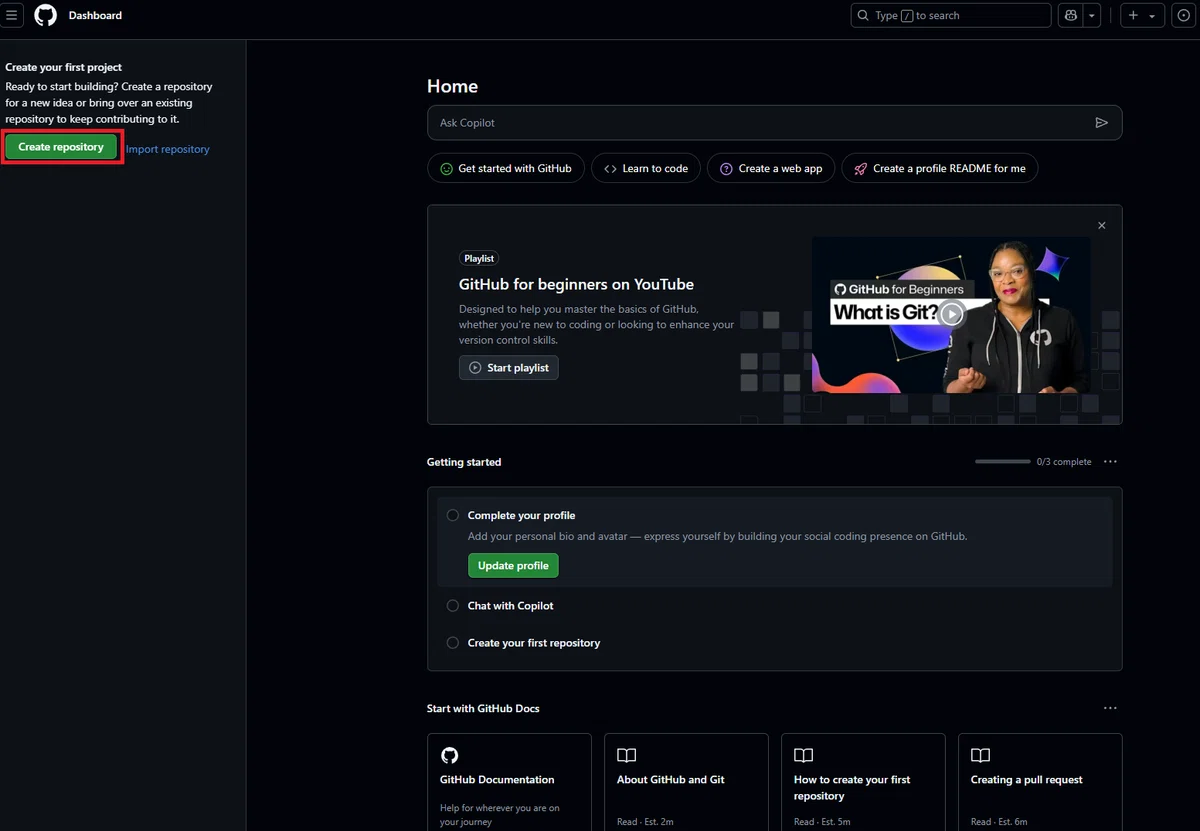Click the Home heading

[452, 86]
